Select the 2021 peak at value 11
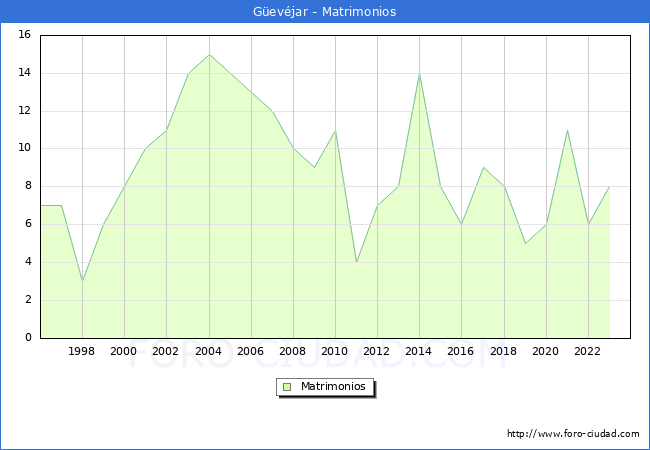The height and width of the screenshot is (450, 650). tap(567, 130)
